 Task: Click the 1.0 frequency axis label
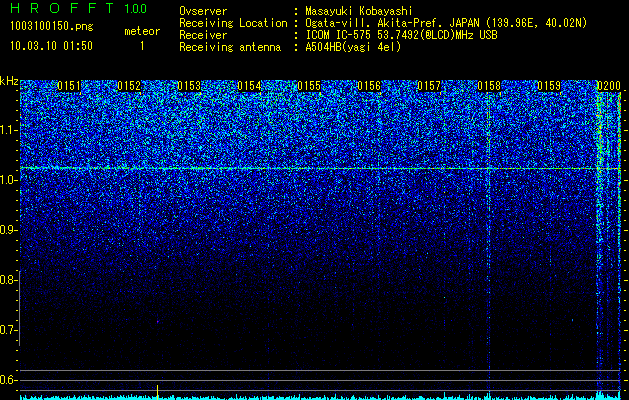[8, 180]
